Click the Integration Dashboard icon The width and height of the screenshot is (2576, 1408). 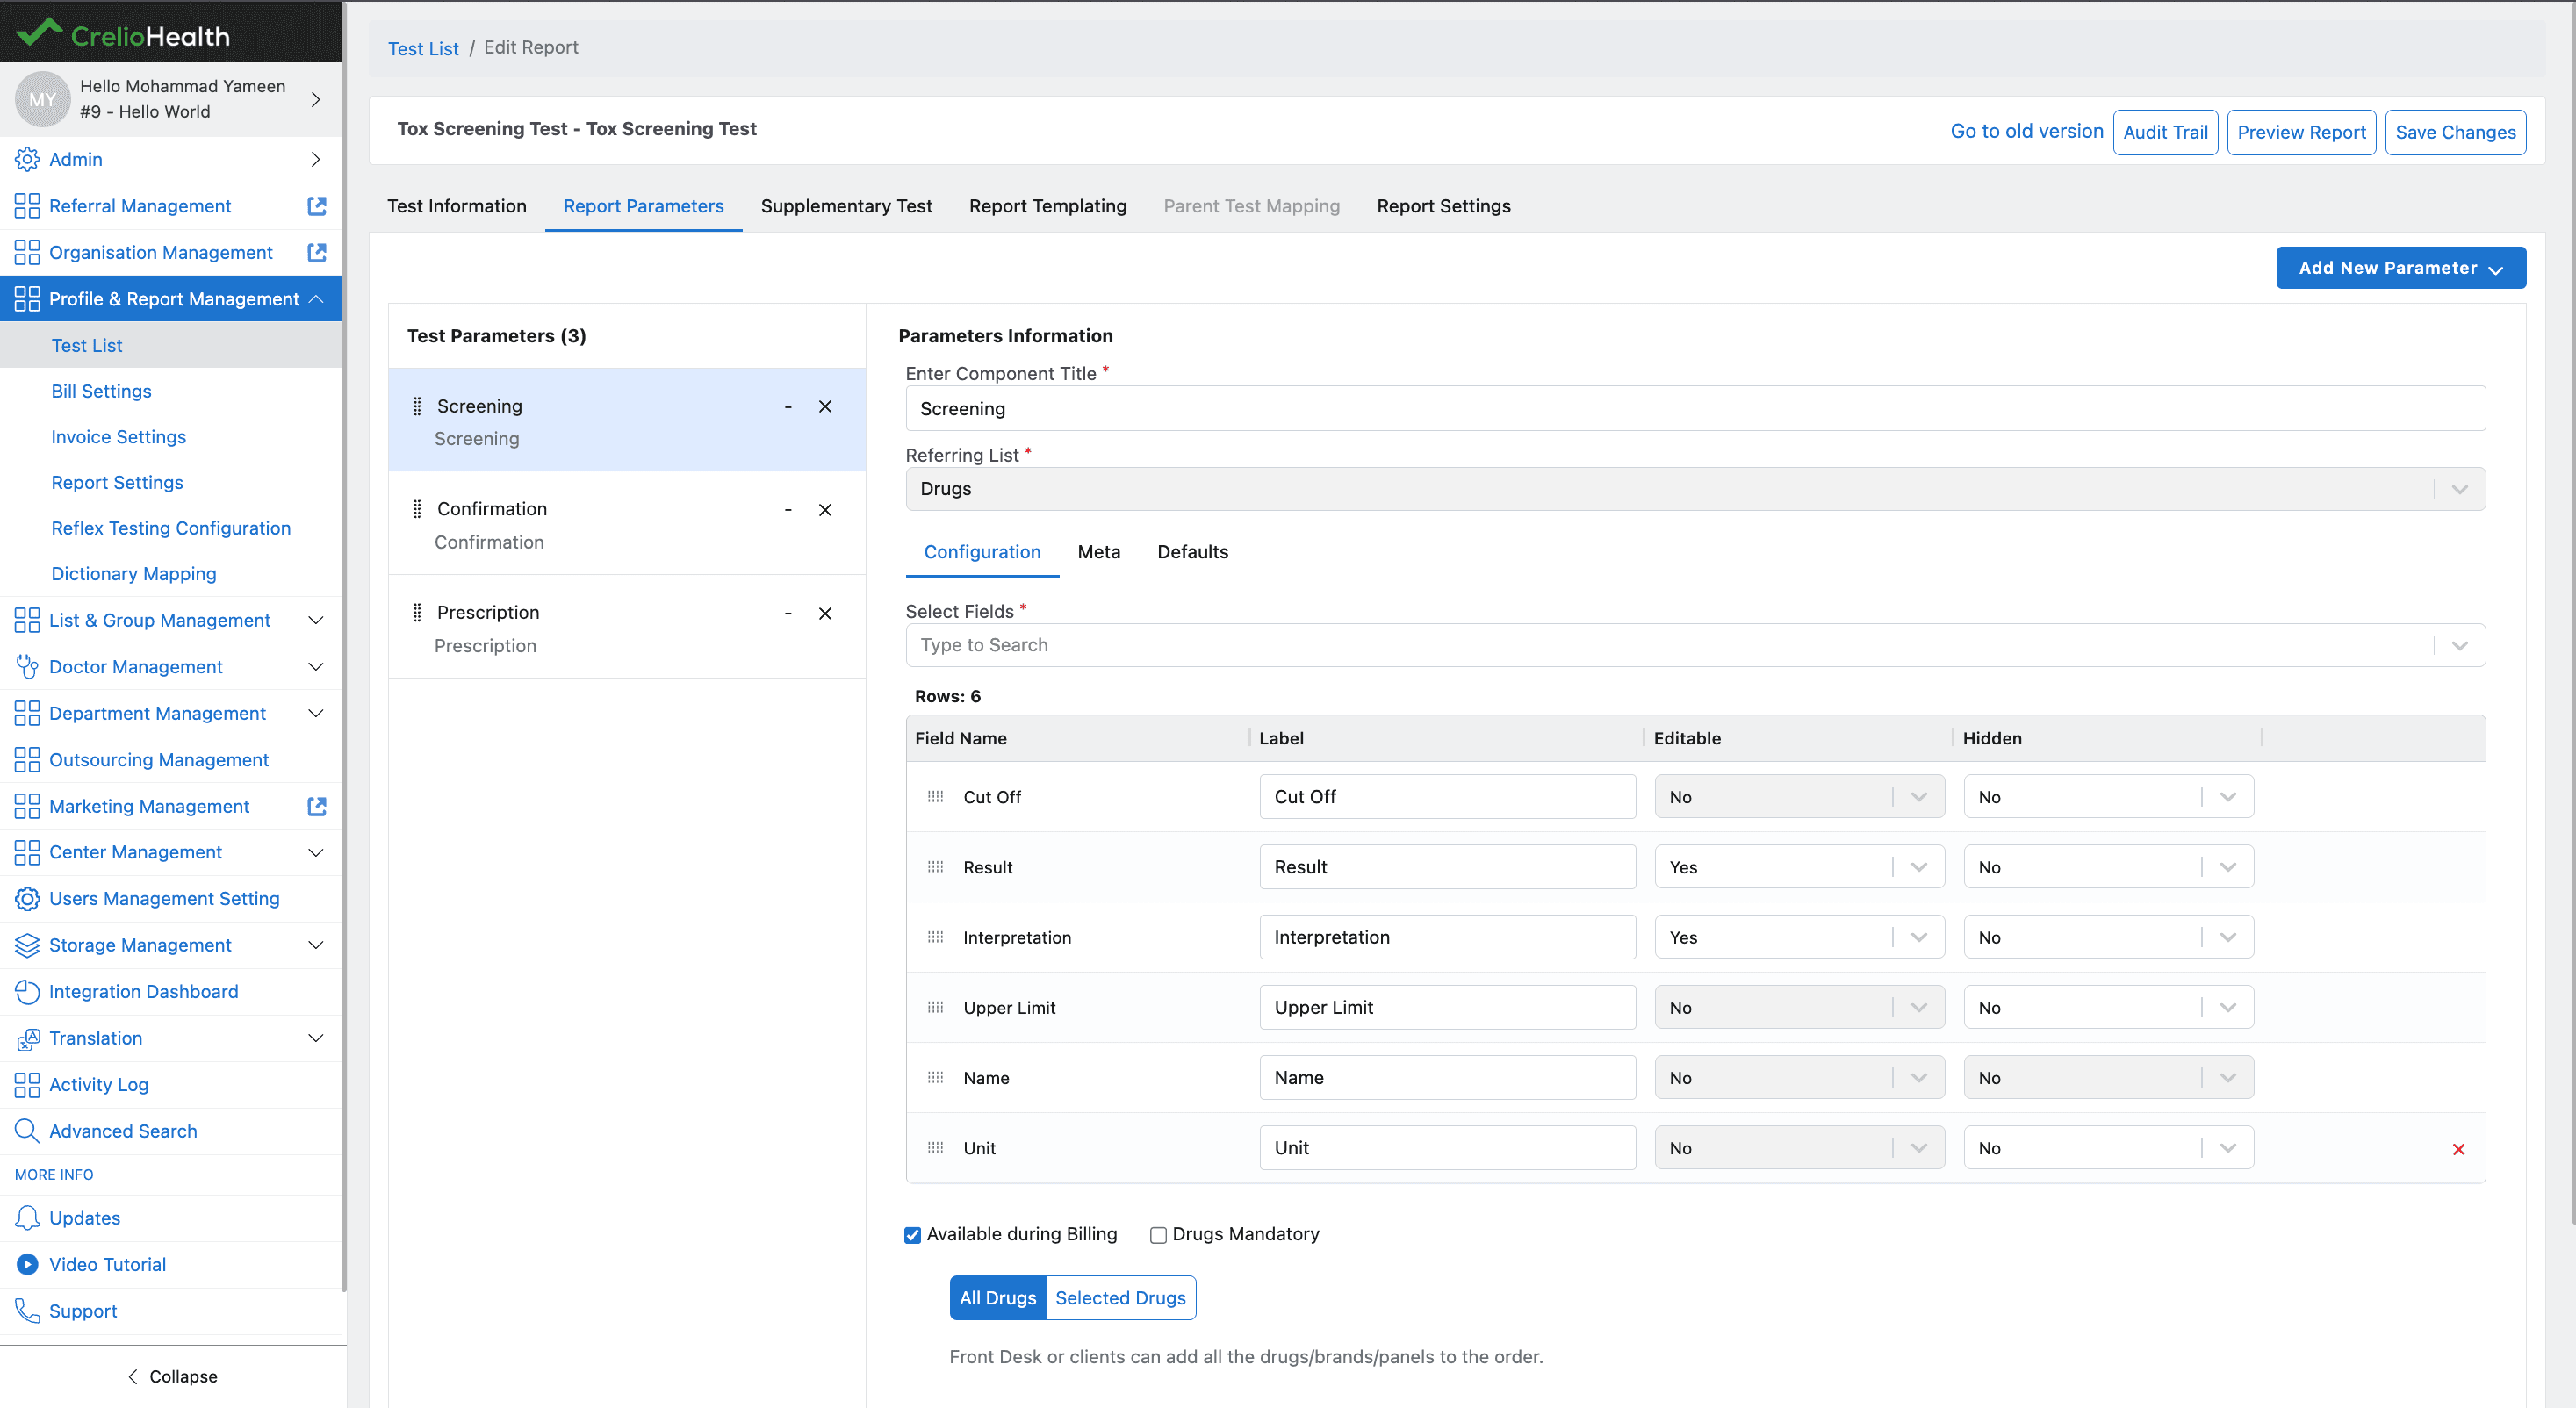pyautogui.click(x=27, y=992)
